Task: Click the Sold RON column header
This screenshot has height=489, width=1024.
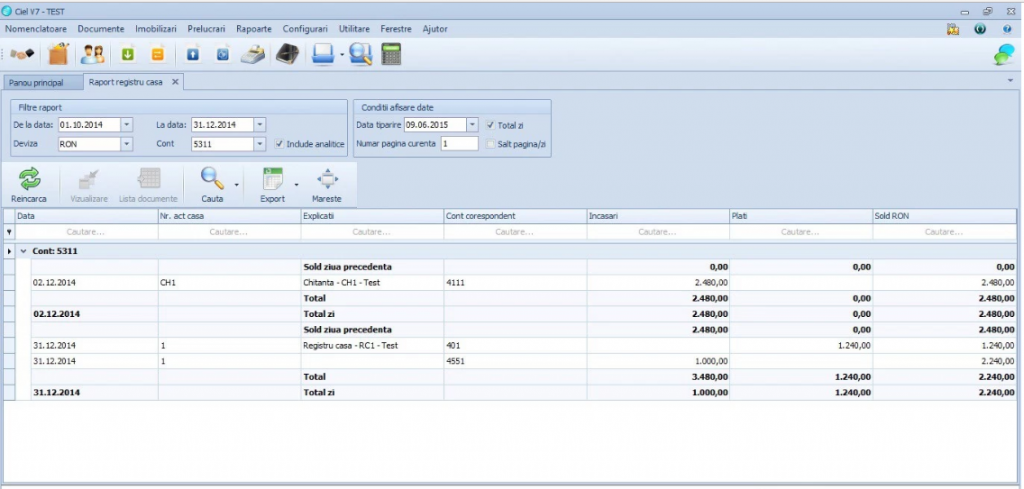Action: (x=944, y=215)
